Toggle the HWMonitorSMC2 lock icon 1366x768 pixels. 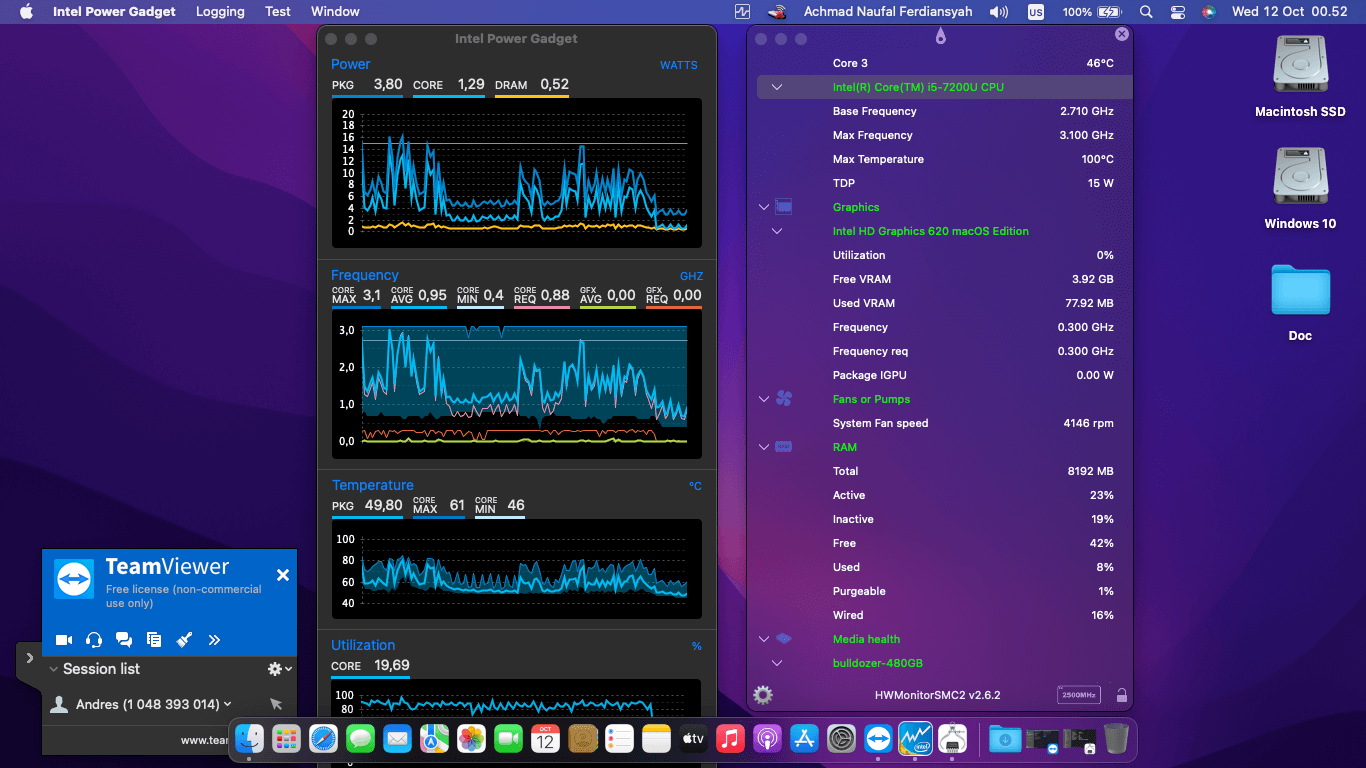(1122, 695)
